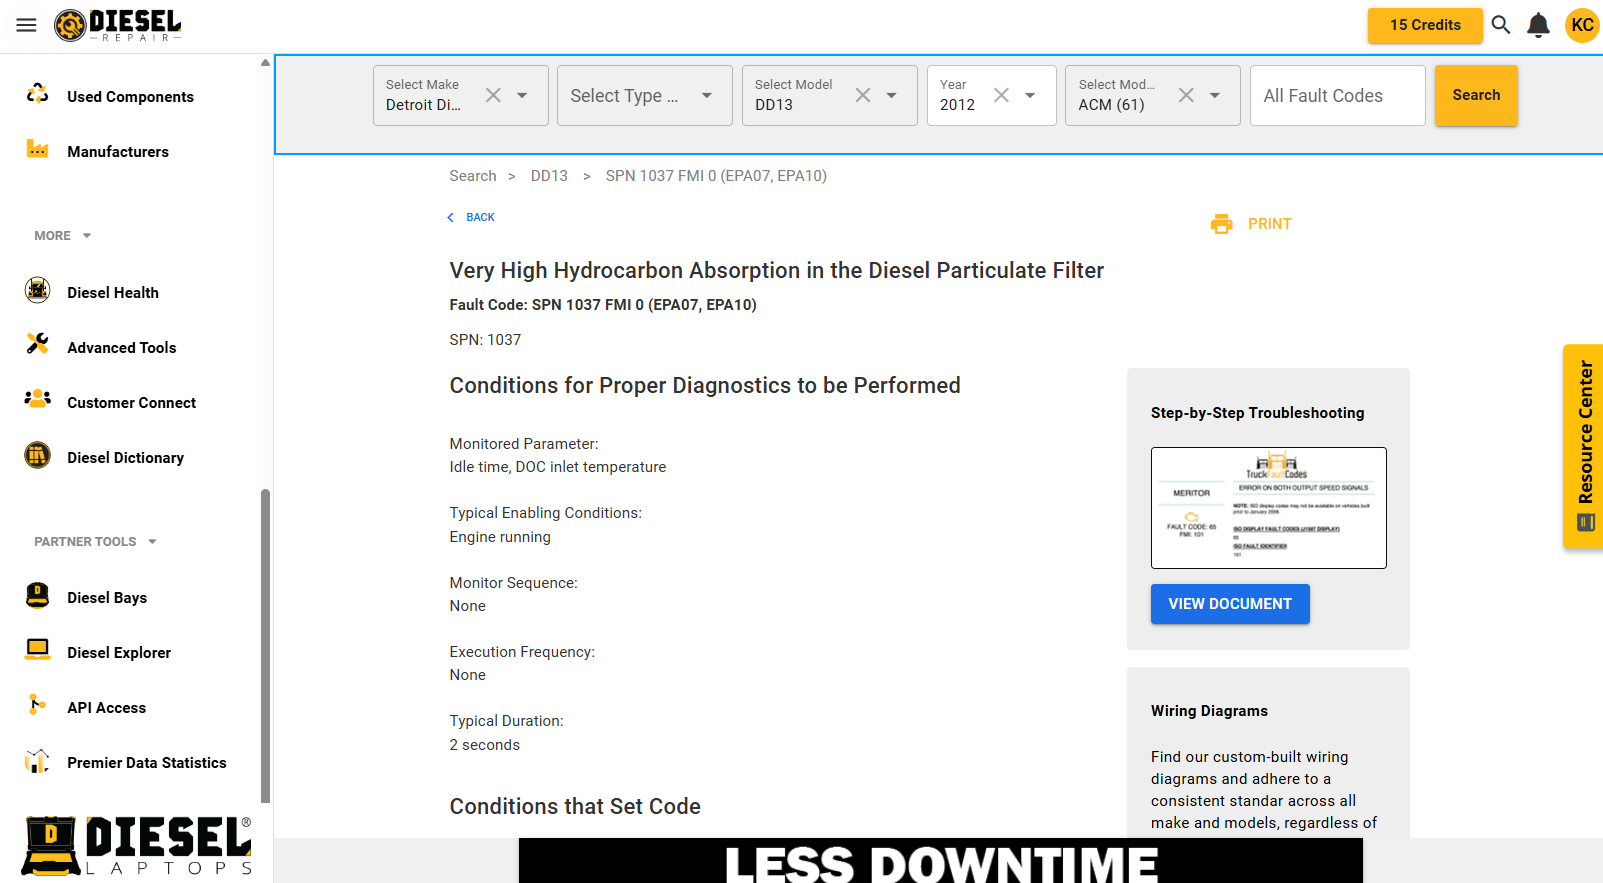Open notifications bell
Screen dimensions: 1603x883
pos(1539,25)
